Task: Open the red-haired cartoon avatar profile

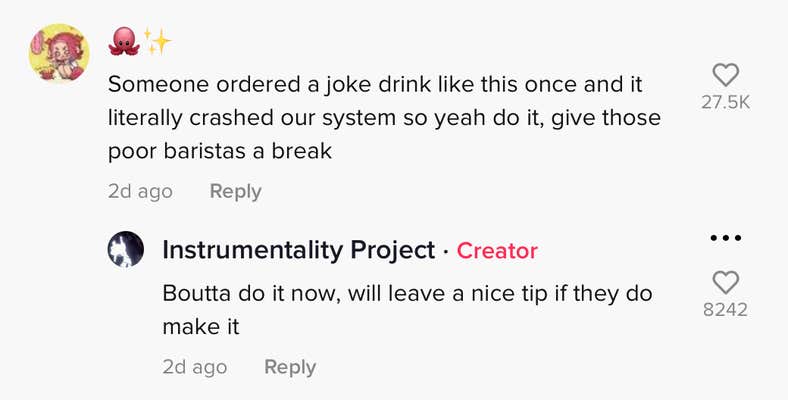Action: tap(59, 52)
